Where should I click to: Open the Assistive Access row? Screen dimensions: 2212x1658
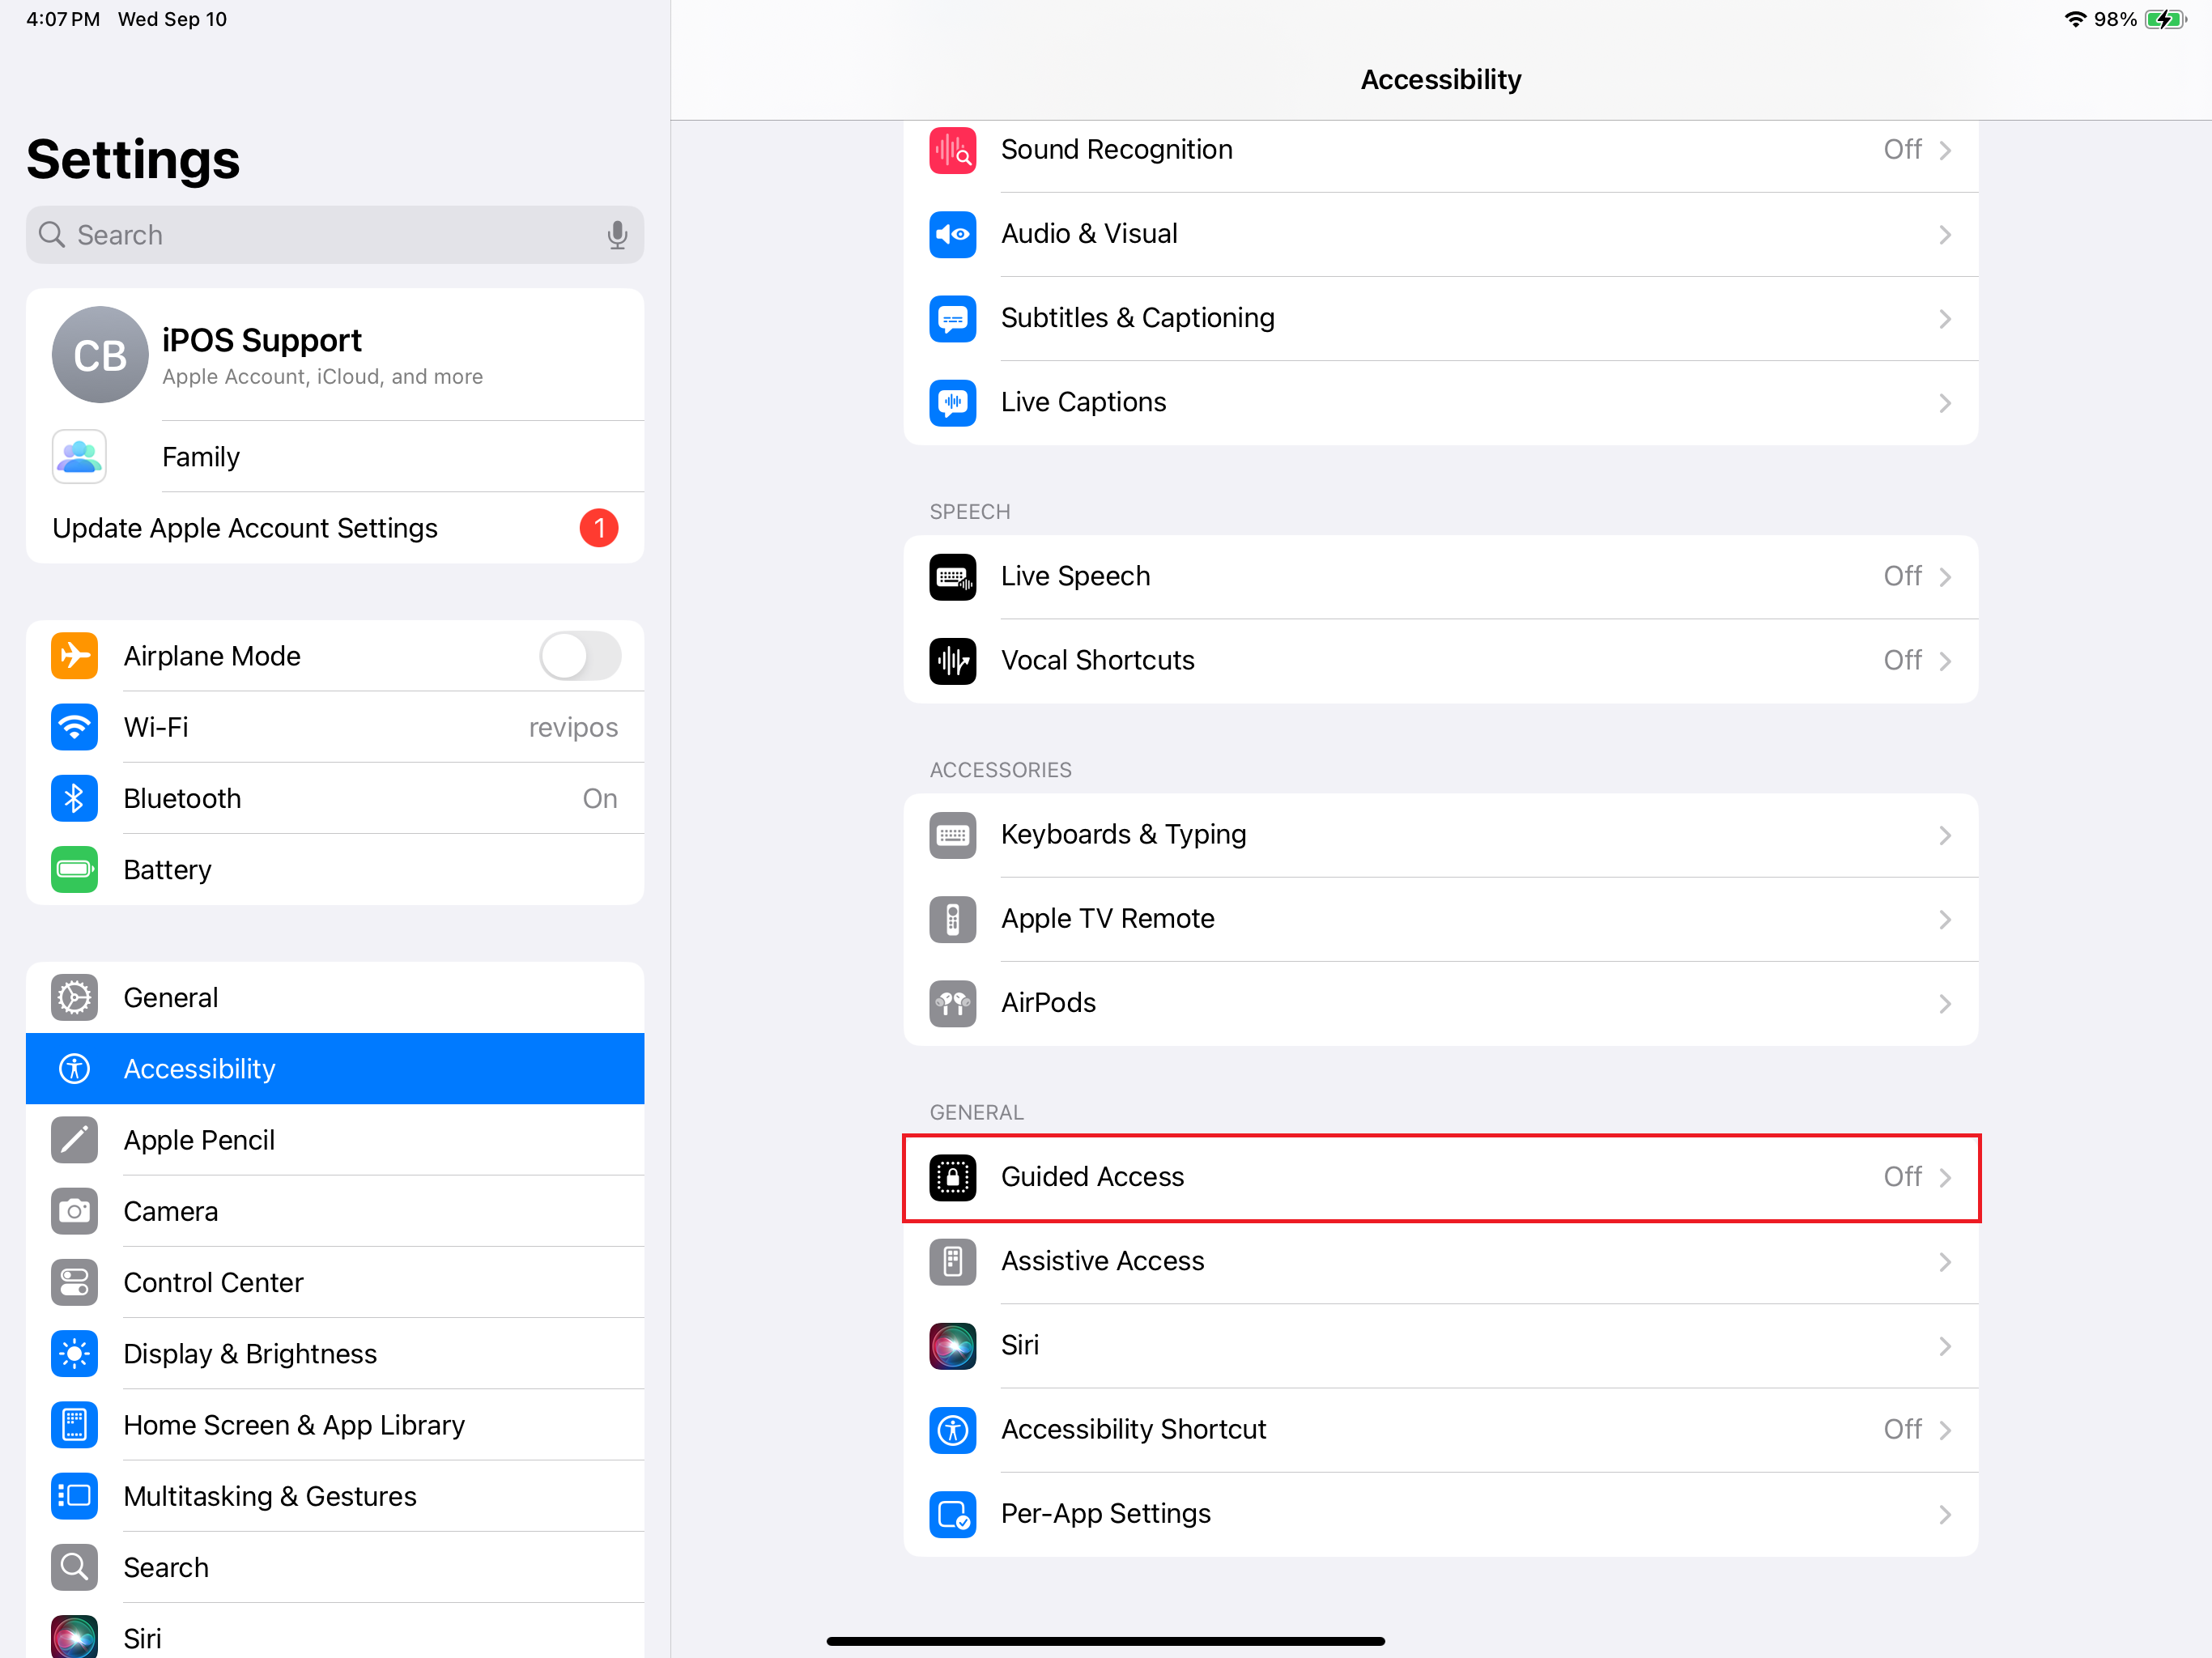click(x=1441, y=1261)
